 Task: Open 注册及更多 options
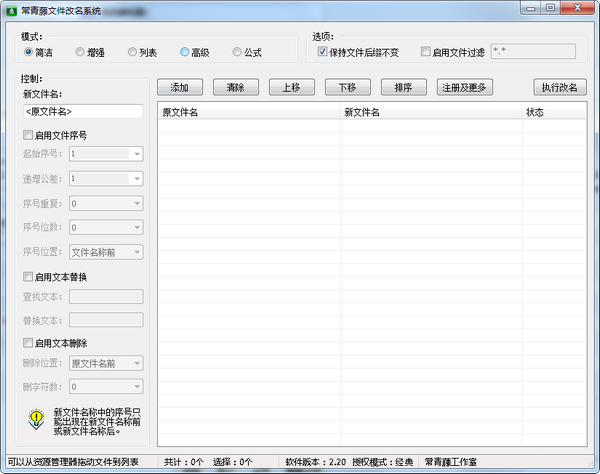pos(465,87)
